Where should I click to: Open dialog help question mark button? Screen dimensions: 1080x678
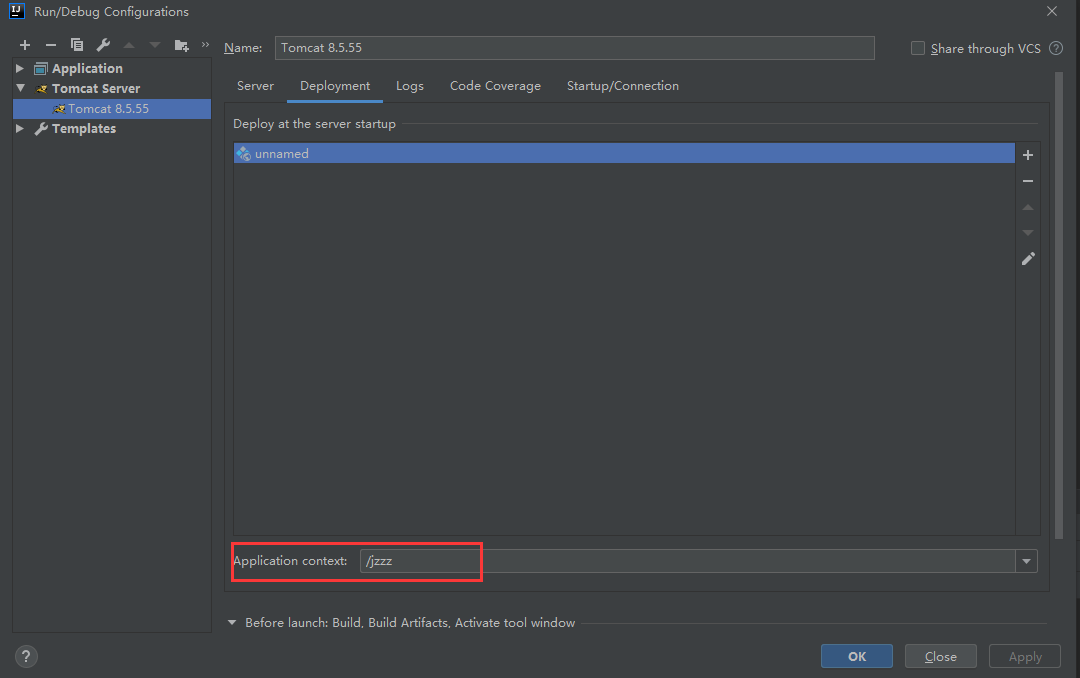(x=26, y=656)
